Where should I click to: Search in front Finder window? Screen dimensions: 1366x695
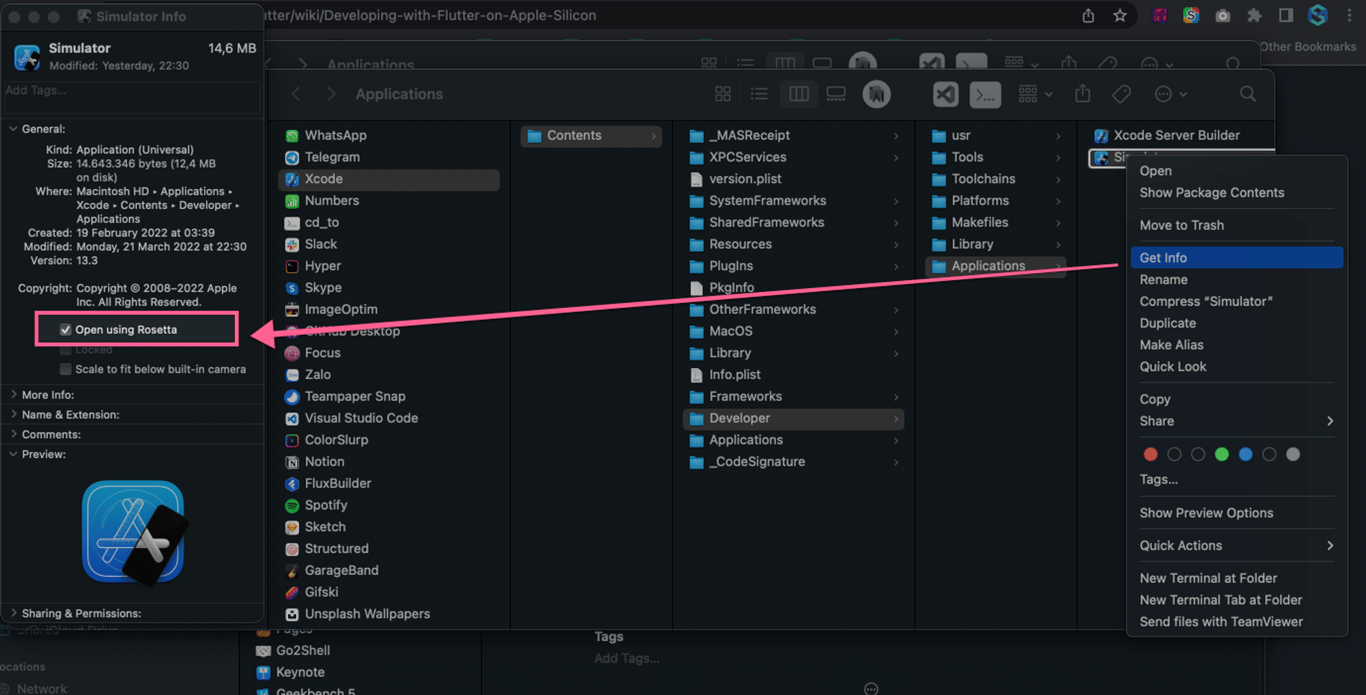[1248, 94]
